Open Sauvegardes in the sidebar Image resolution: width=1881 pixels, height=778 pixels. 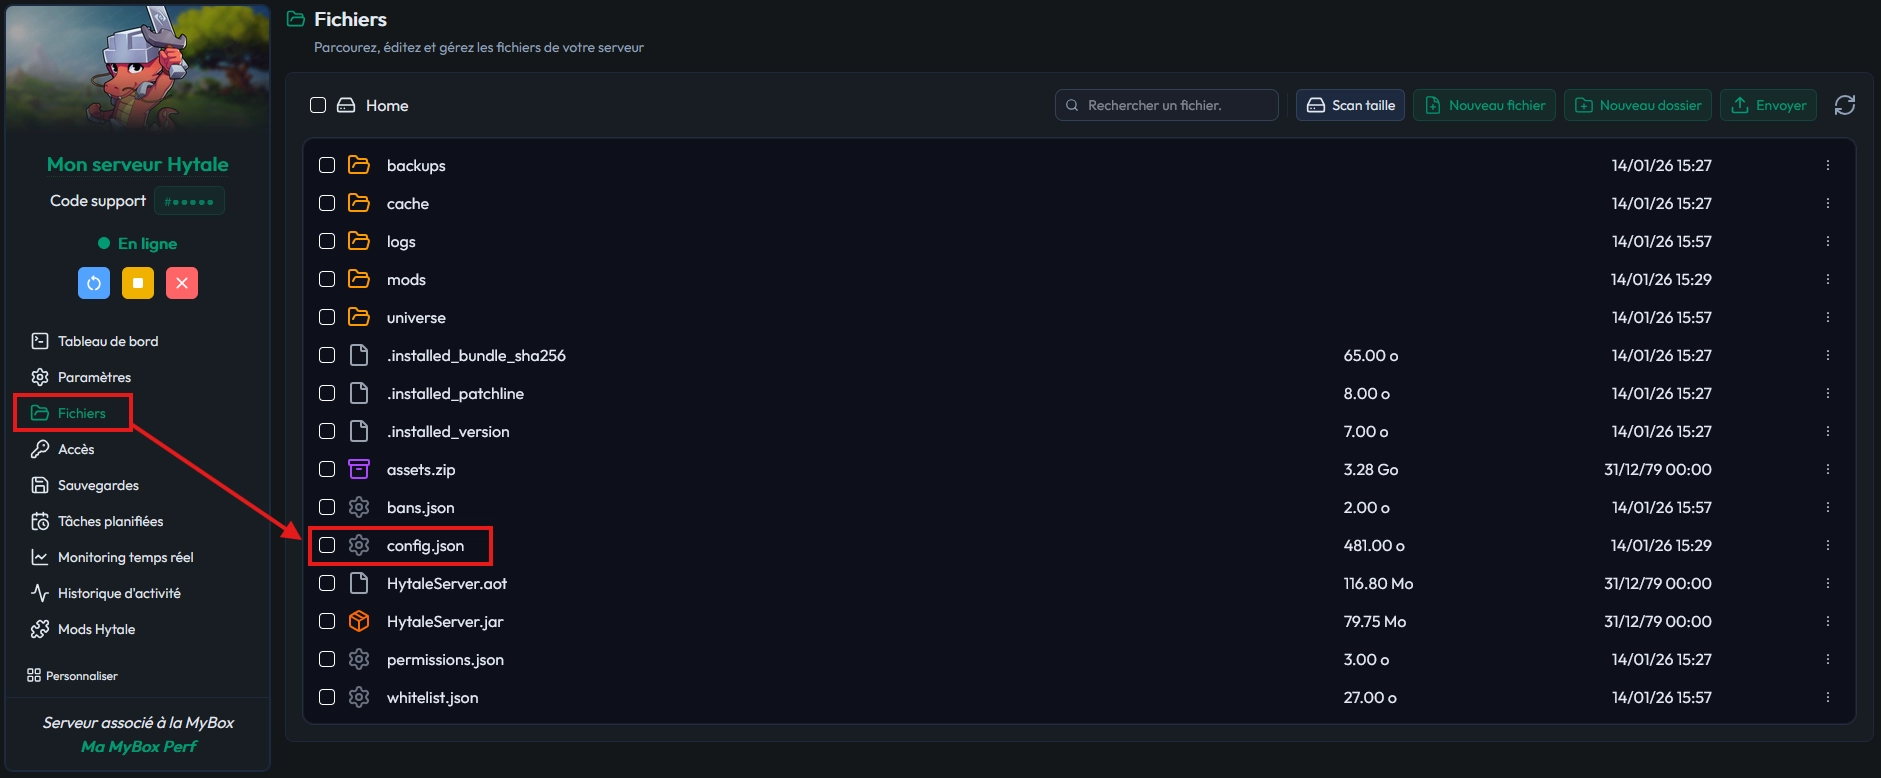(x=98, y=485)
